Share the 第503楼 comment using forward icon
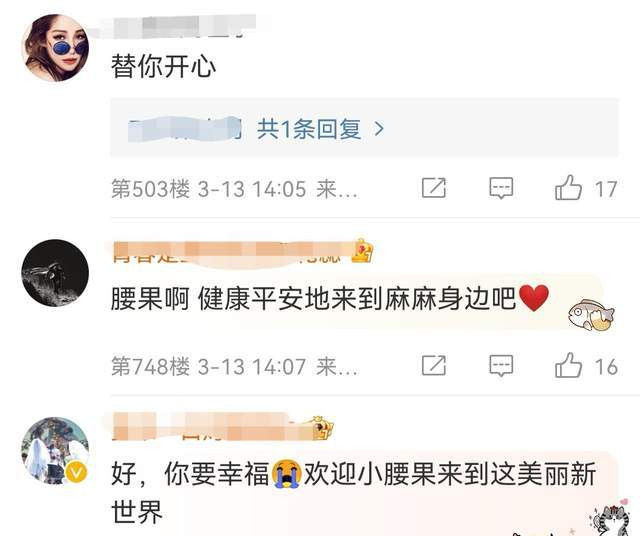Screen dimensions: 640x536 click(x=433, y=188)
